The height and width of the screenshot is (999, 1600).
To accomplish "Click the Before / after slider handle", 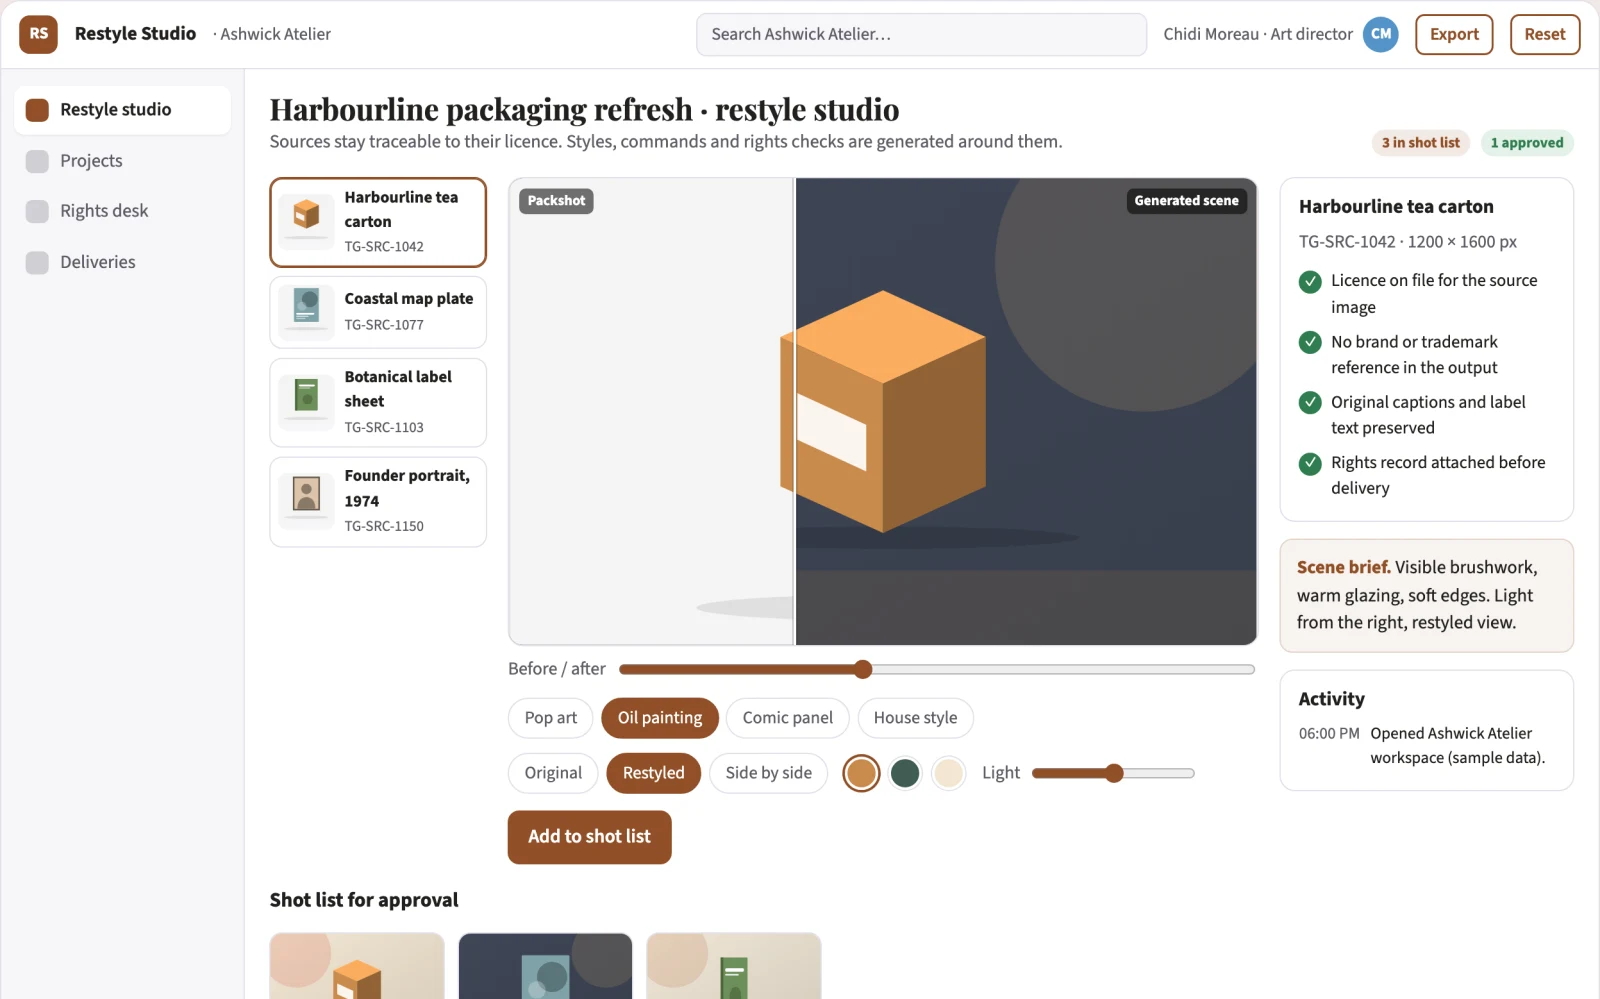I will [x=863, y=669].
